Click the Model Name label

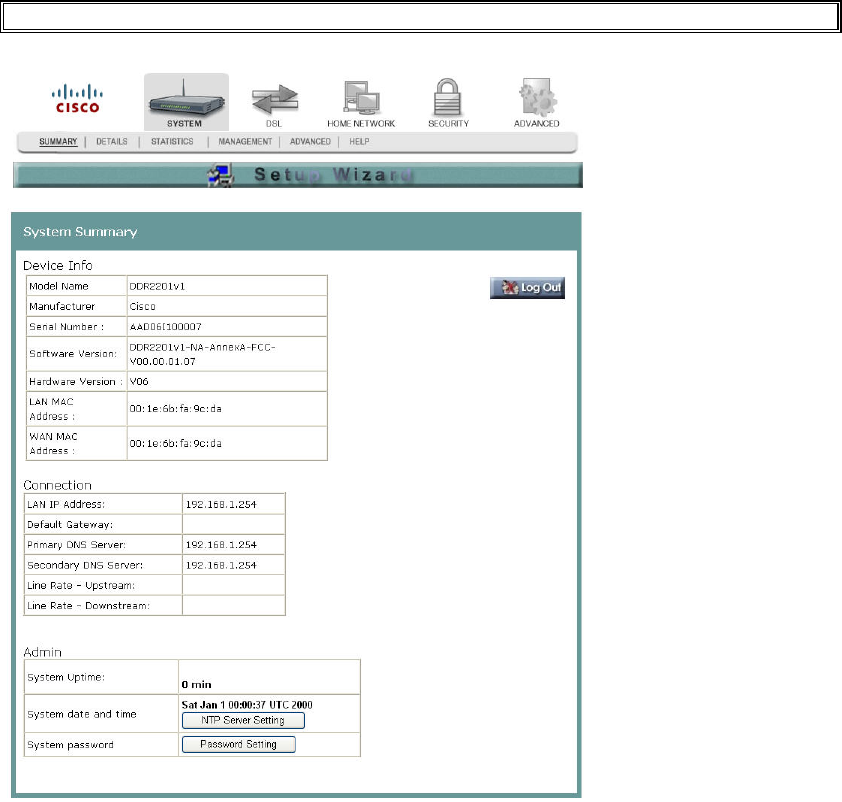click(59, 286)
